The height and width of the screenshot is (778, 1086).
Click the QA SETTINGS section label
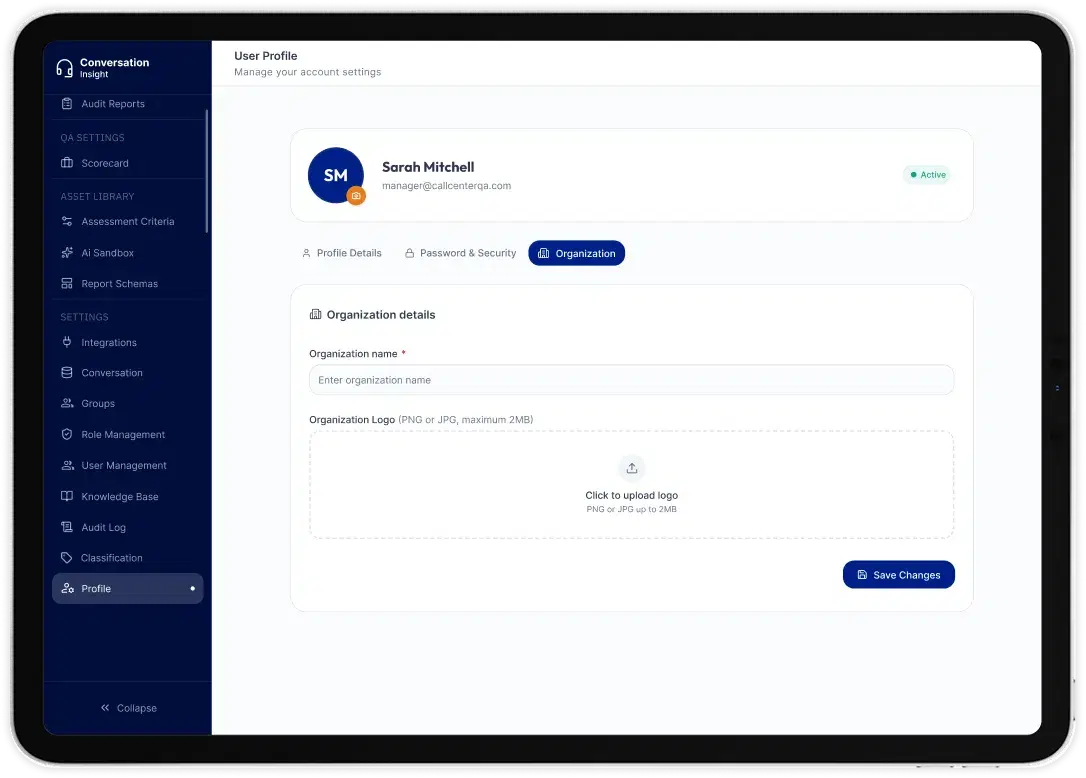[x=92, y=138]
